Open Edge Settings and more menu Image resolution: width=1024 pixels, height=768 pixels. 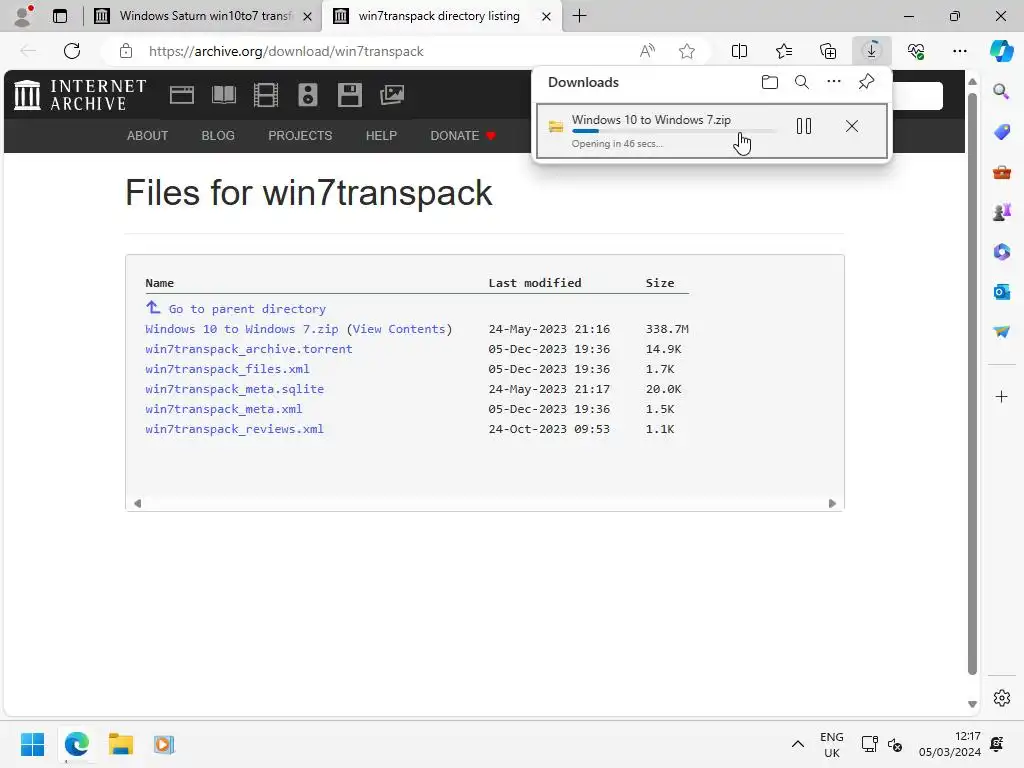click(959, 51)
